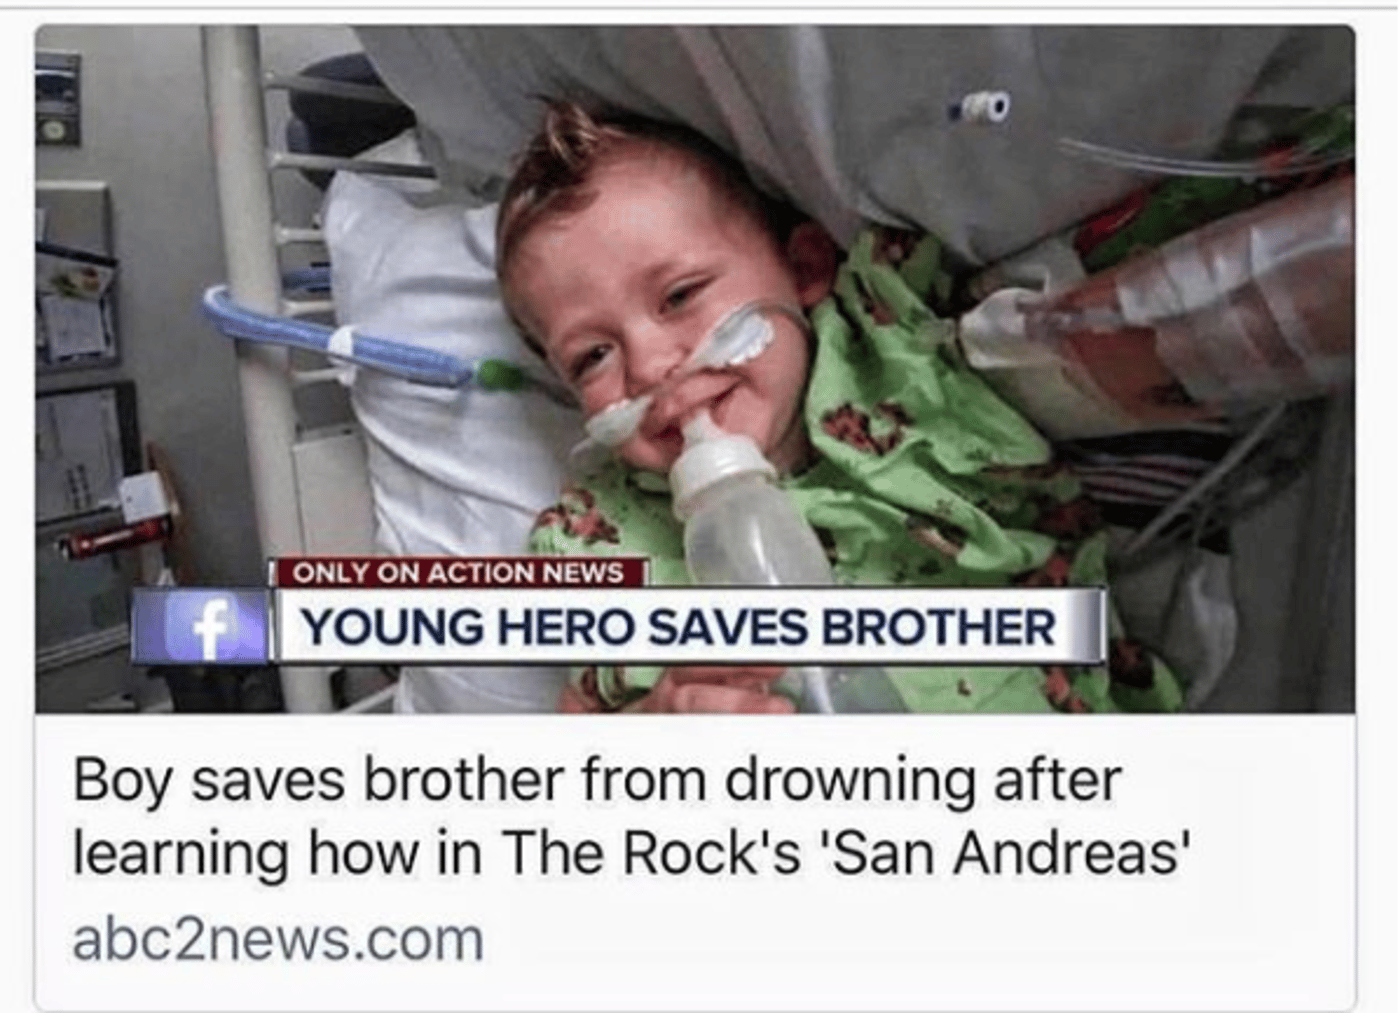Click the 'YOUNG HERO SAVES BROTHER' banner

[690, 627]
